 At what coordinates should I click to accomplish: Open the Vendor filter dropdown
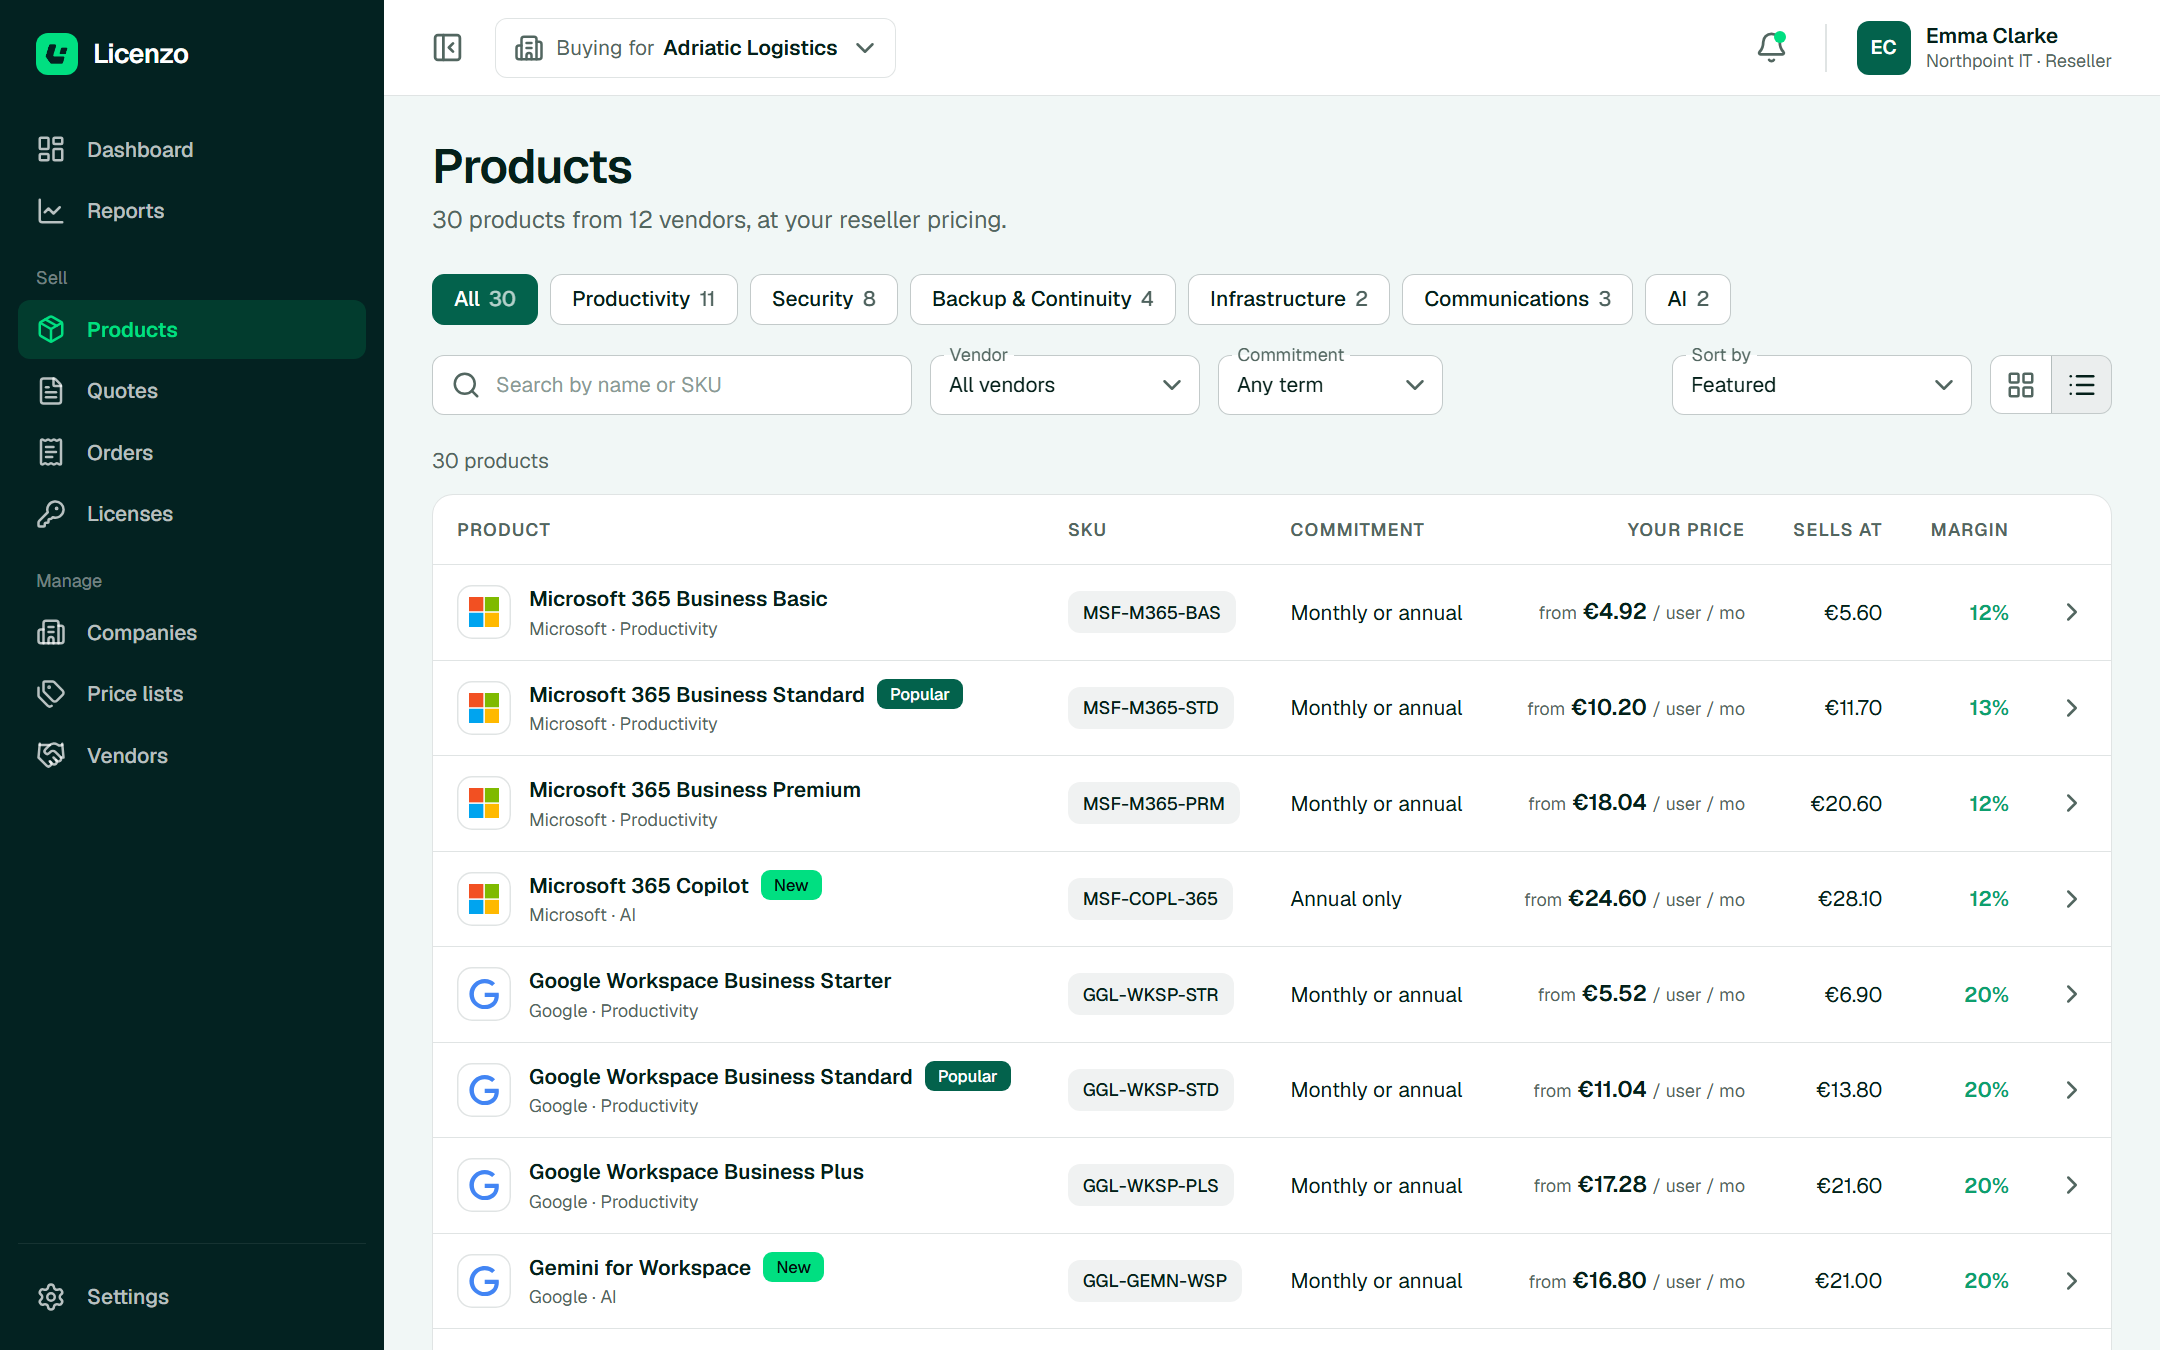(x=1065, y=385)
